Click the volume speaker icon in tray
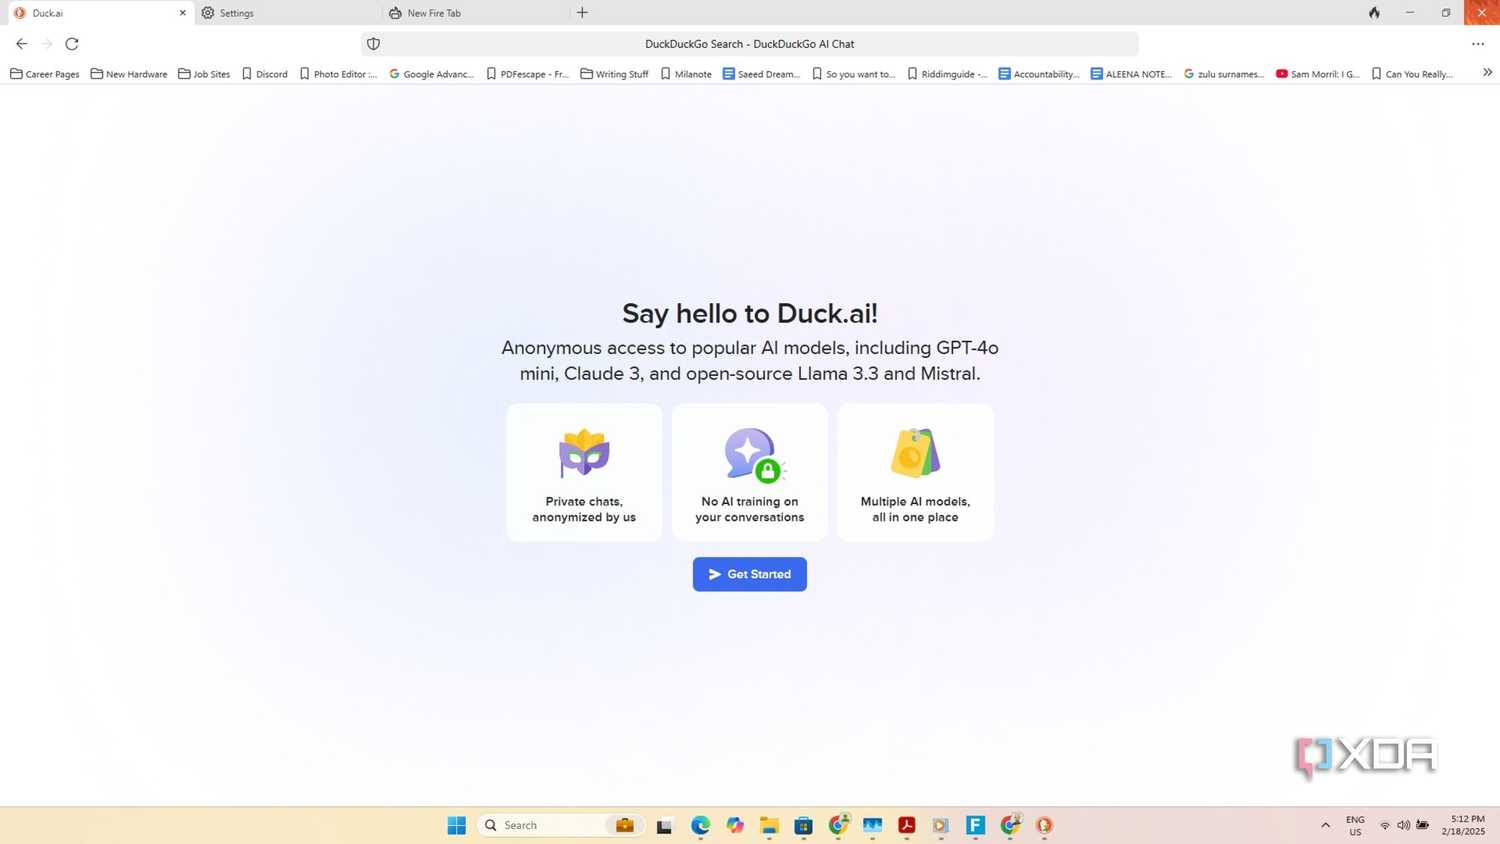1500x844 pixels. click(1403, 825)
